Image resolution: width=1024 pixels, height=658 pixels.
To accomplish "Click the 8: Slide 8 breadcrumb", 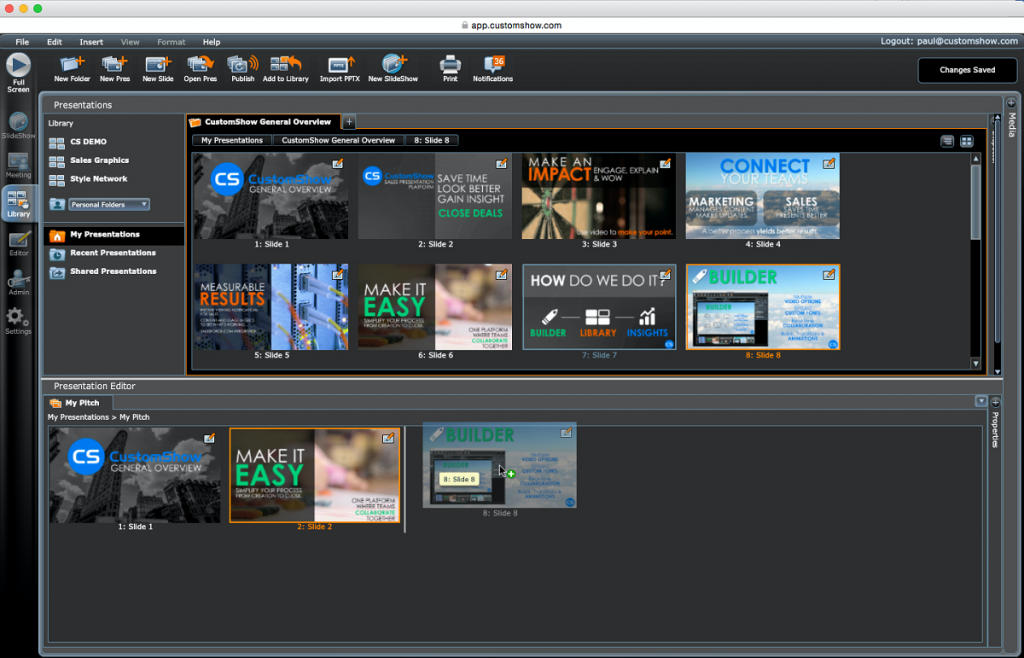I will 432,140.
